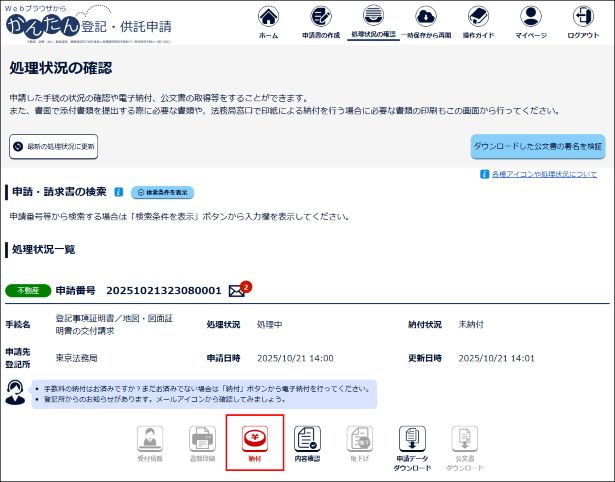Viewport: 615px width, 482px height.
Task: Open 各種アイコンや処理状況について link
Action: [544, 174]
